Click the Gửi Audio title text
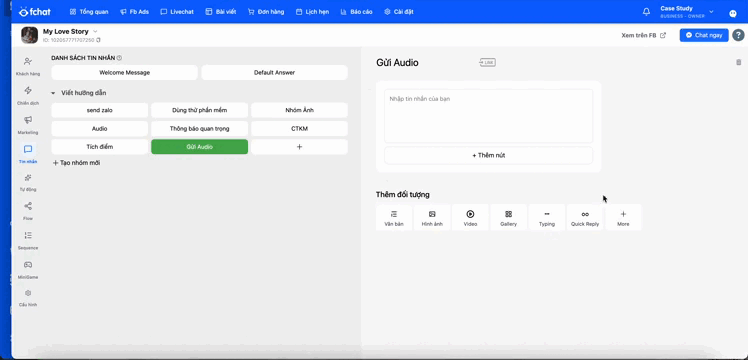Screen dimensions: 748x360 click(397, 62)
